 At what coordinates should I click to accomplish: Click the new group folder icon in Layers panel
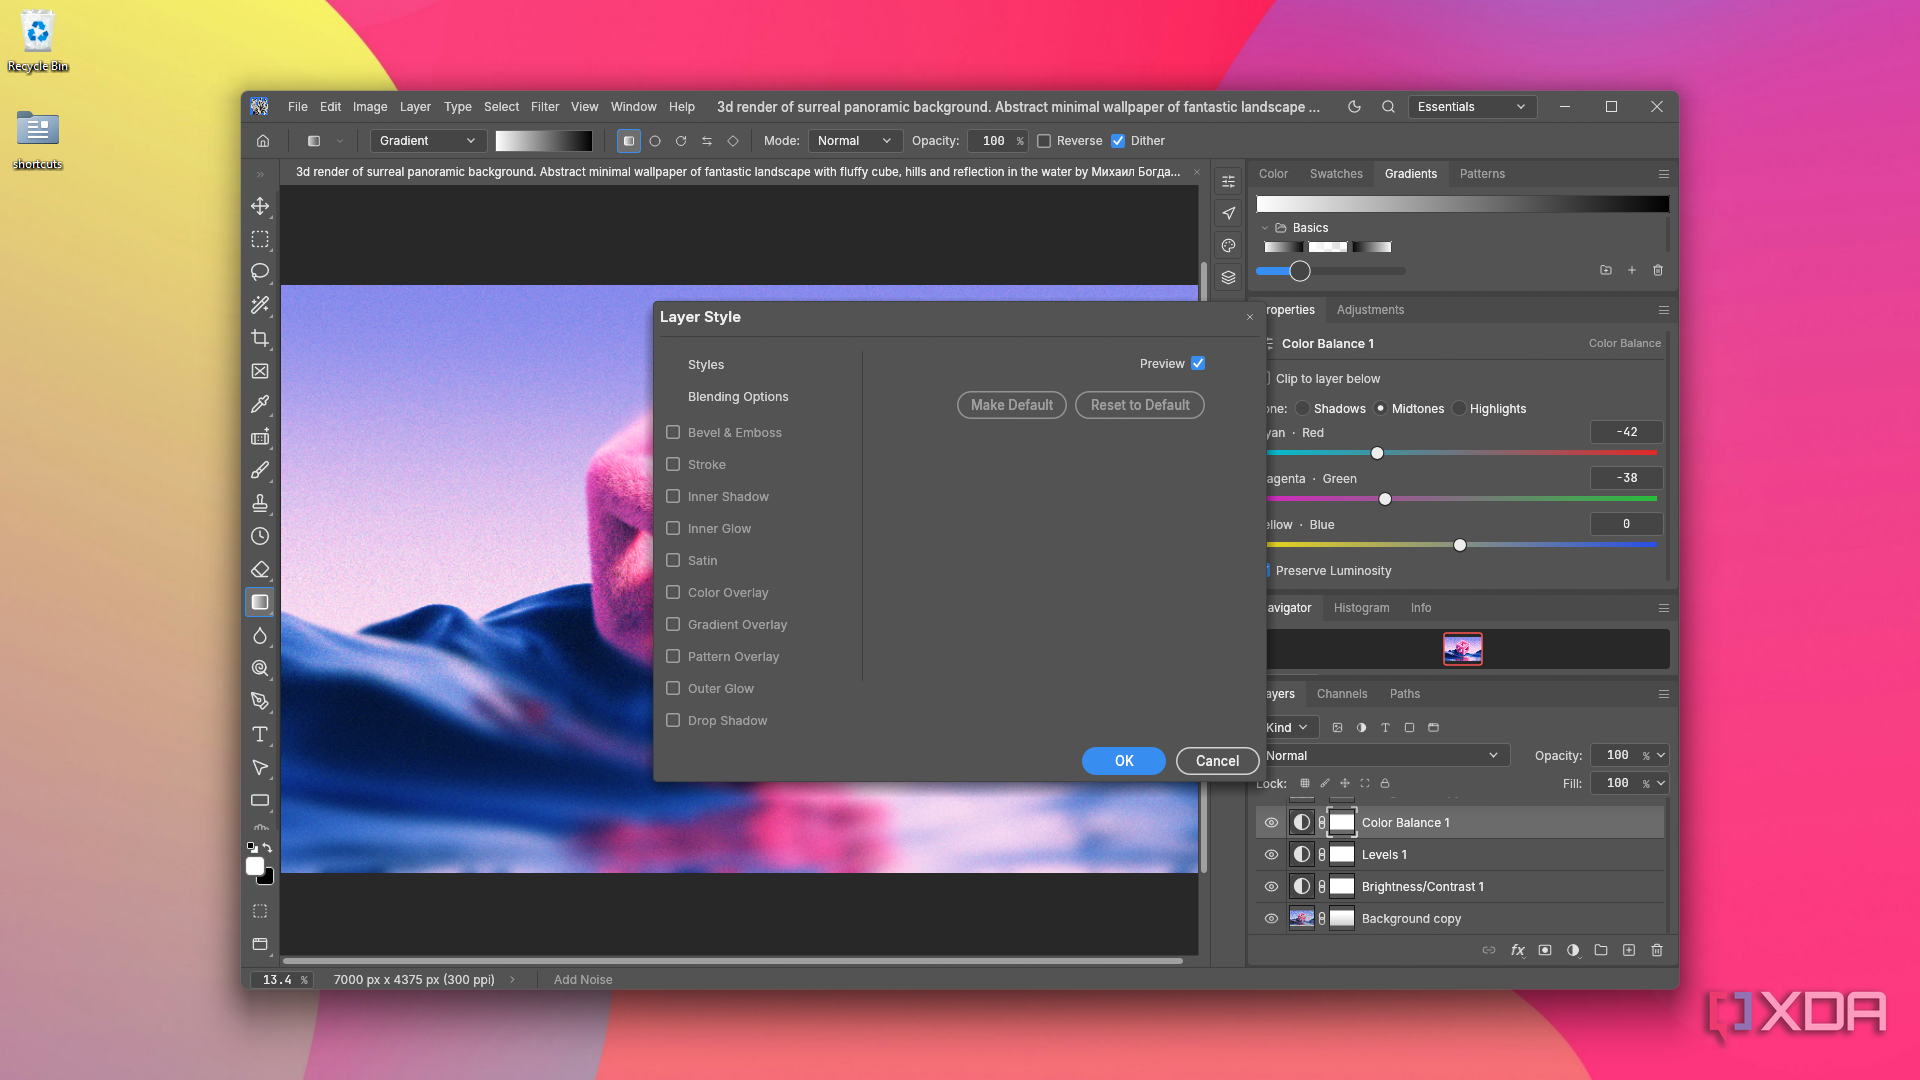(1601, 950)
